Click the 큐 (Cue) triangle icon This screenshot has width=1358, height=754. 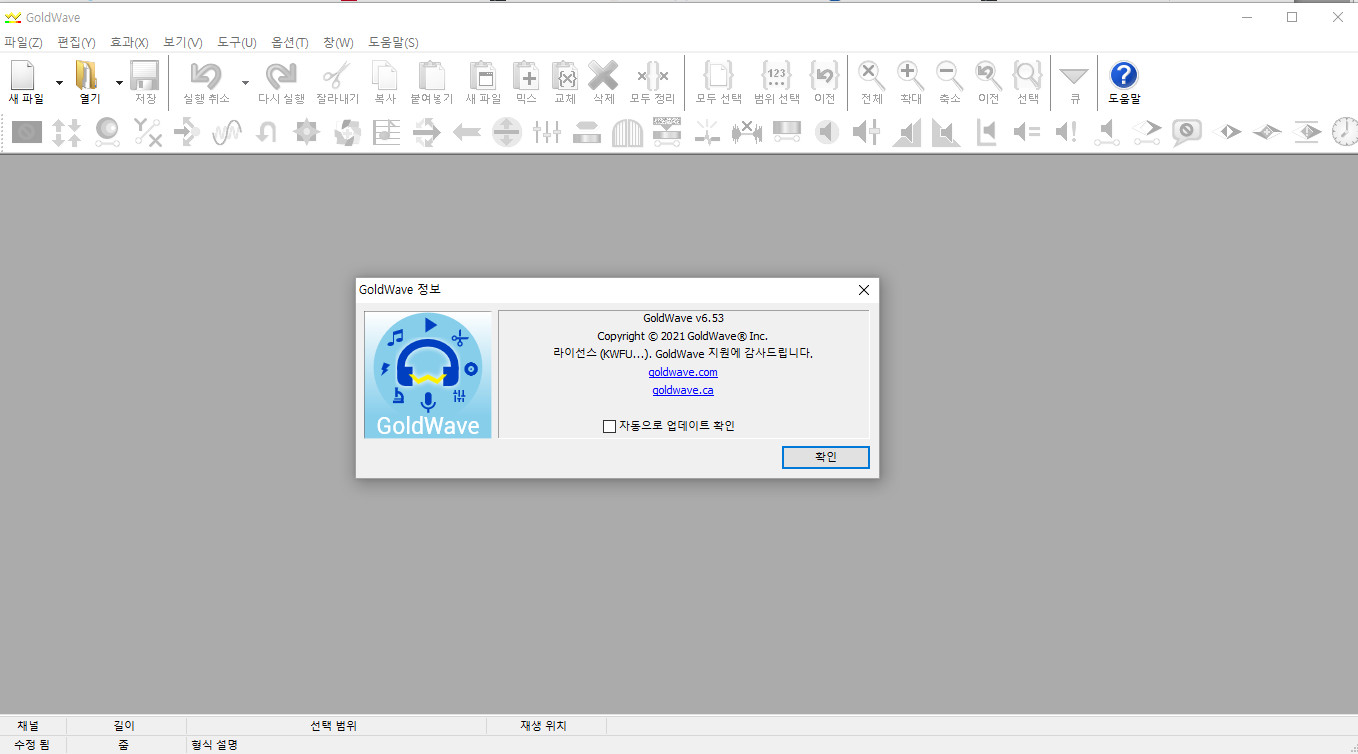(x=1074, y=76)
